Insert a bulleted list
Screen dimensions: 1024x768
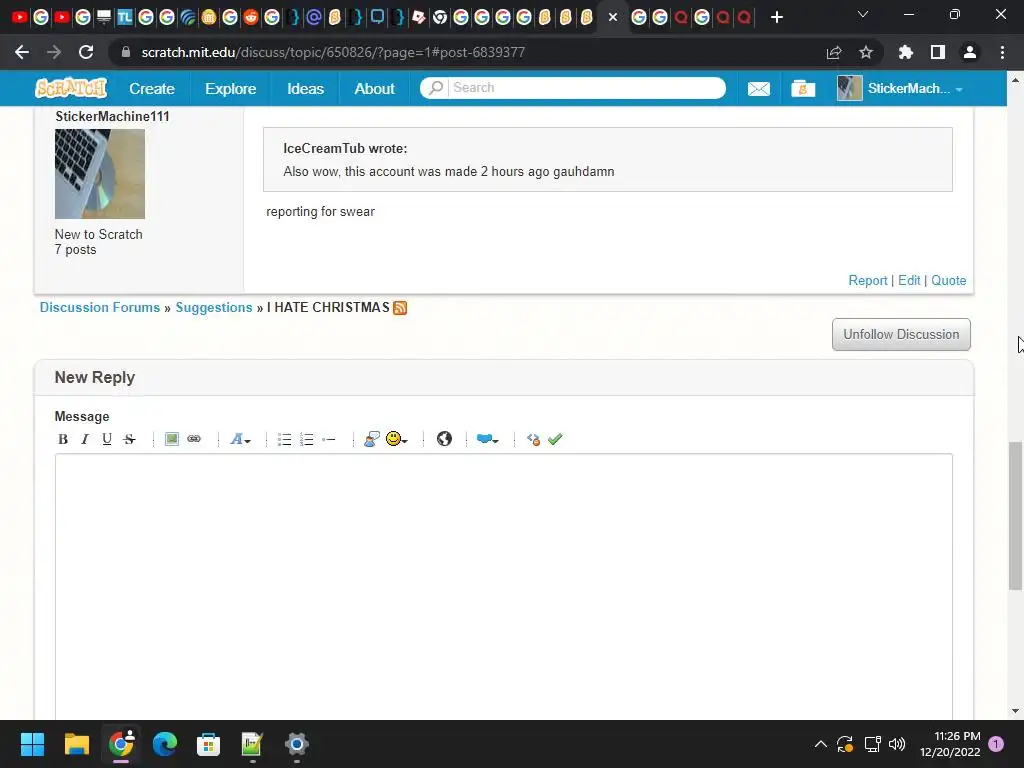[x=284, y=440]
